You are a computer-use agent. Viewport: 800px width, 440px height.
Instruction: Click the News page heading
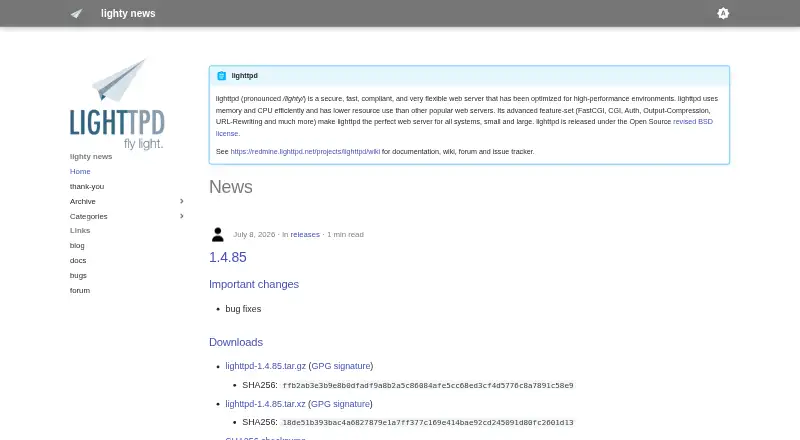(231, 187)
